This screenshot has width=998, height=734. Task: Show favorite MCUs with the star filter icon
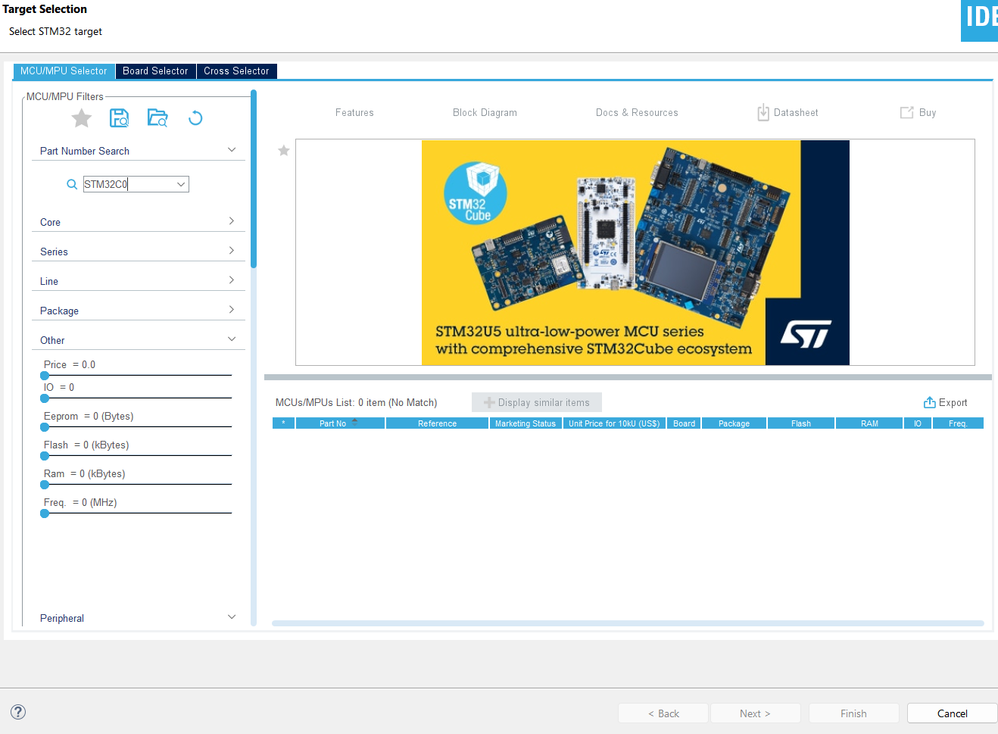tap(81, 118)
